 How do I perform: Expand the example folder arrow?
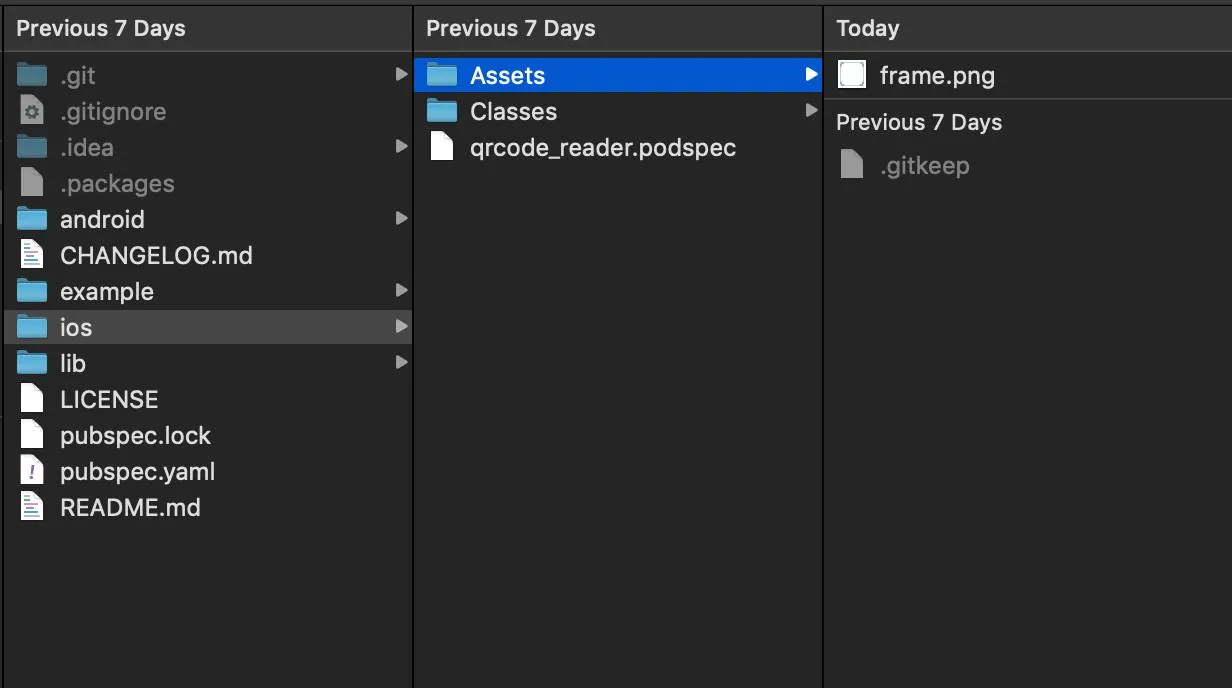click(401, 291)
